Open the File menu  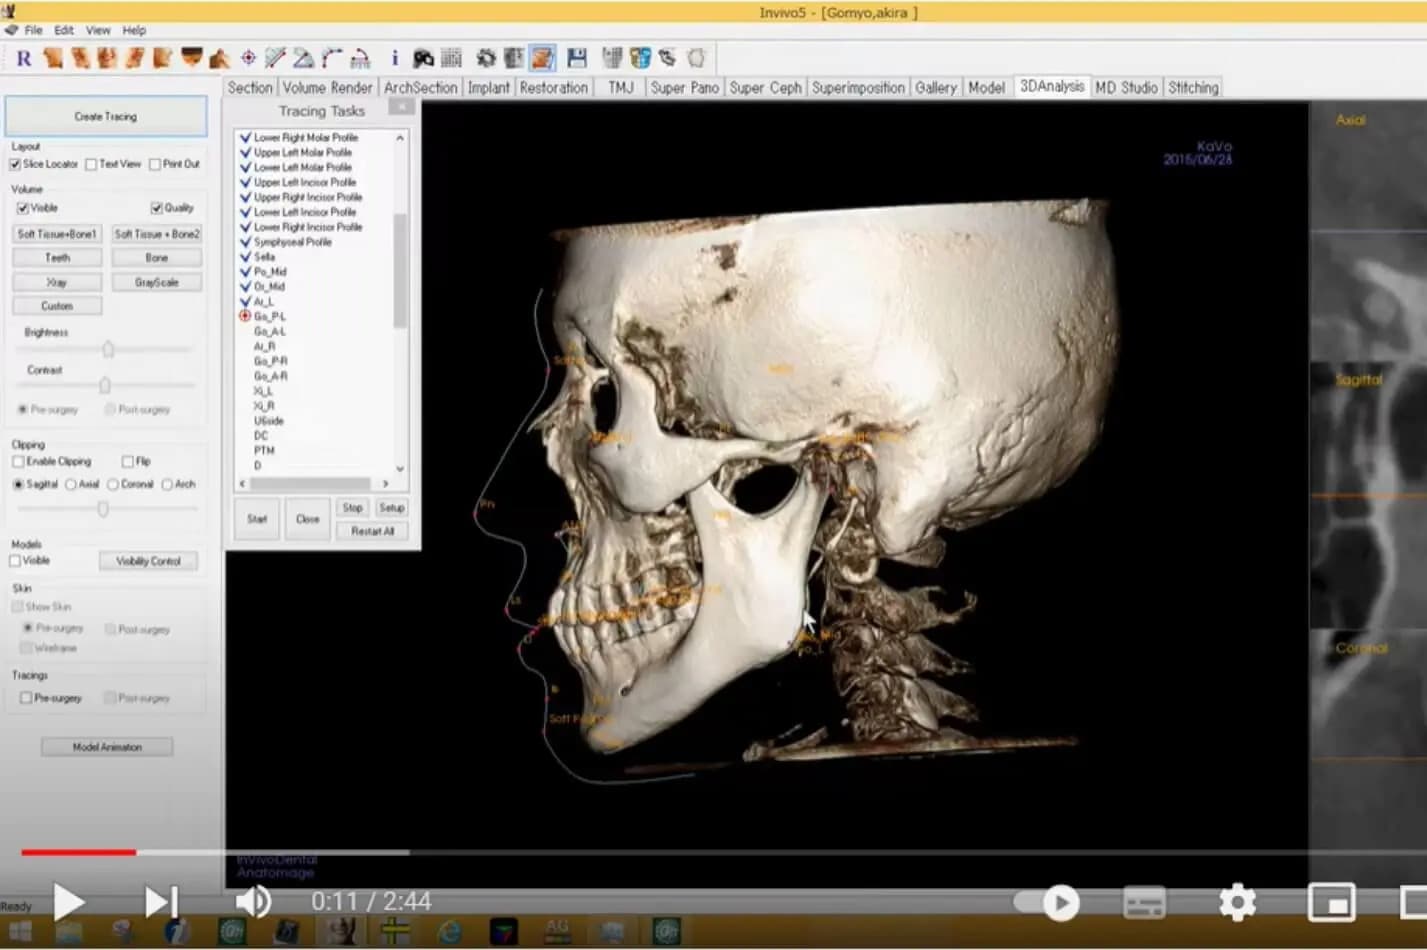(x=33, y=30)
